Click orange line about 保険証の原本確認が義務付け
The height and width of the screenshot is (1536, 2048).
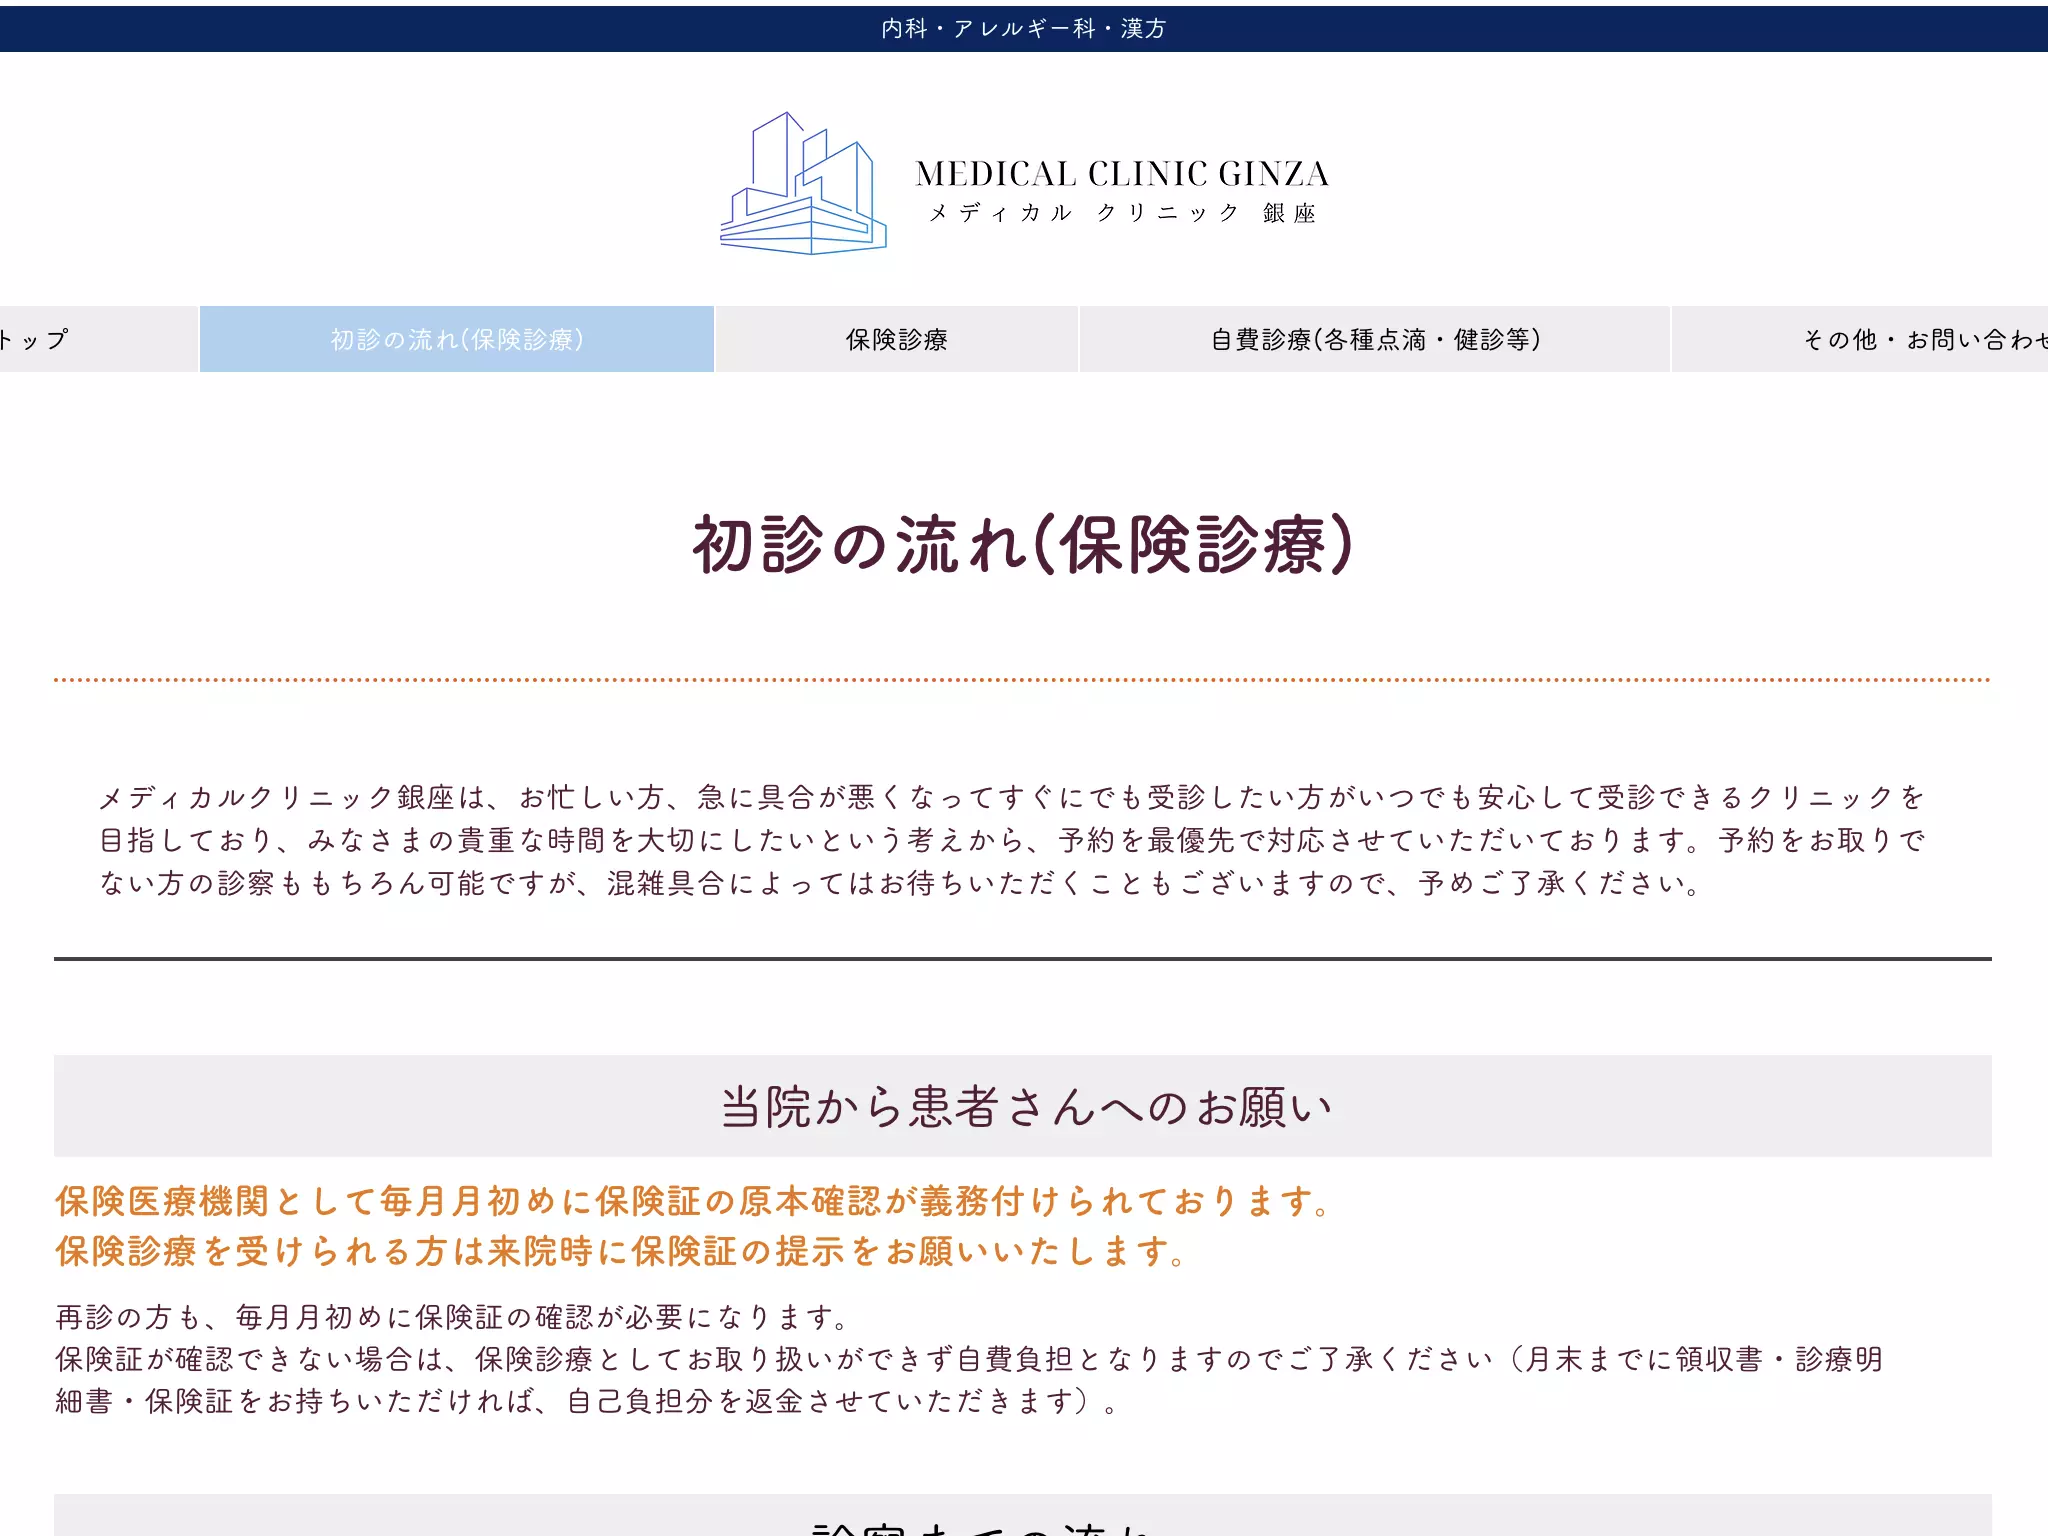(x=694, y=1201)
